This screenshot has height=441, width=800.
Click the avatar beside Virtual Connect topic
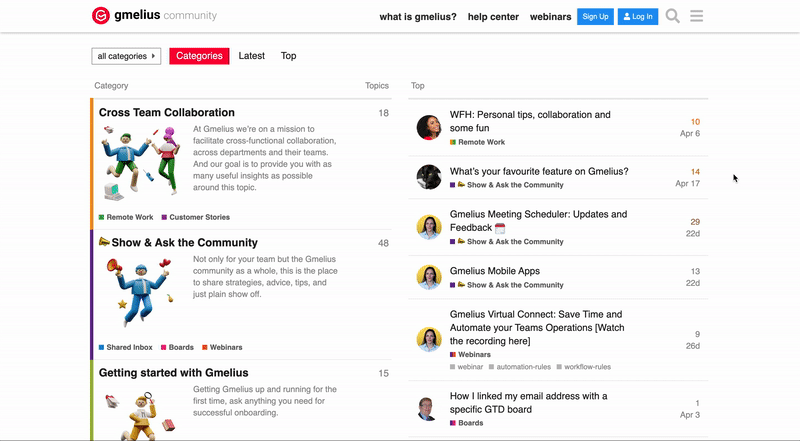pyautogui.click(x=429, y=339)
